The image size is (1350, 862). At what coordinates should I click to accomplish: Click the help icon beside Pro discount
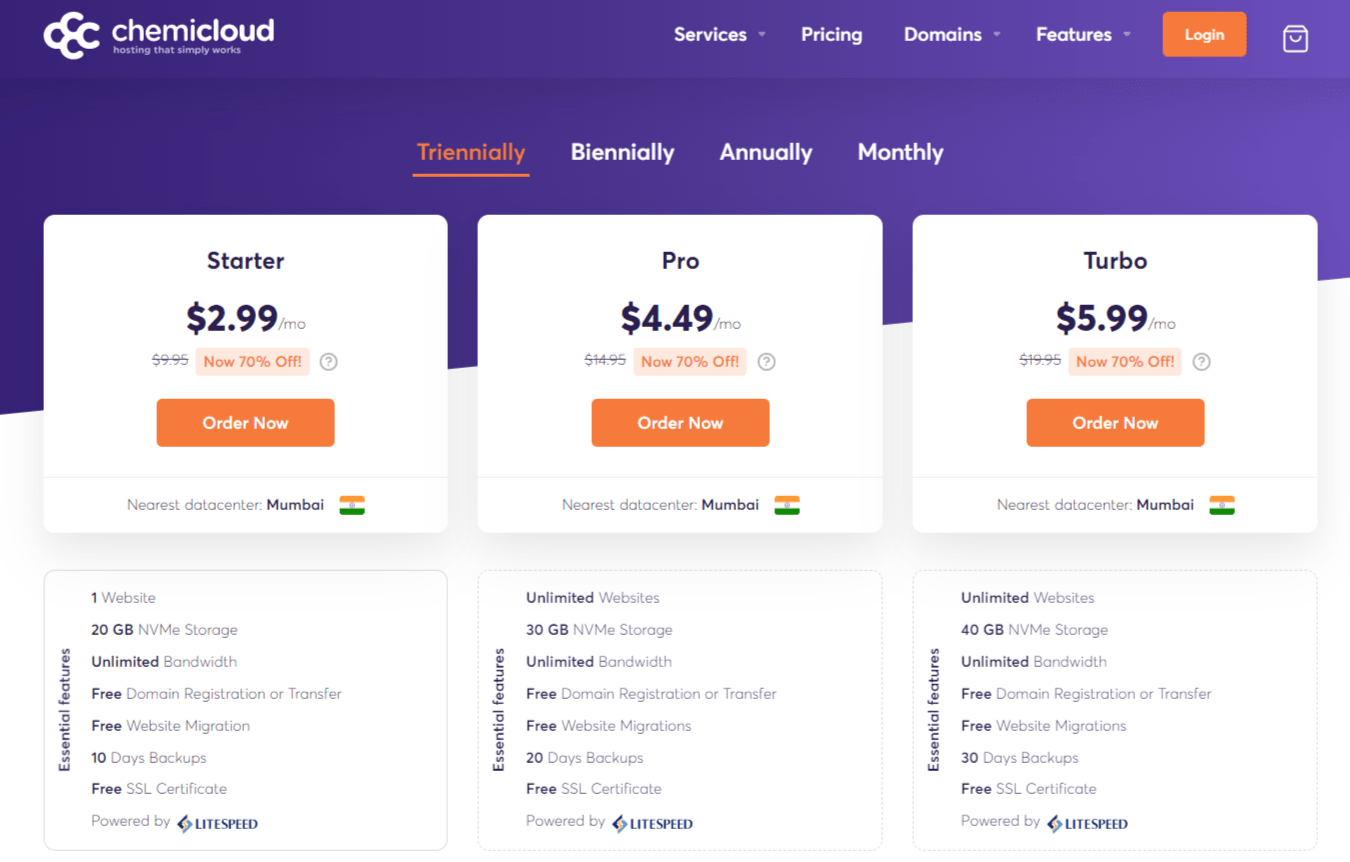(x=766, y=362)
